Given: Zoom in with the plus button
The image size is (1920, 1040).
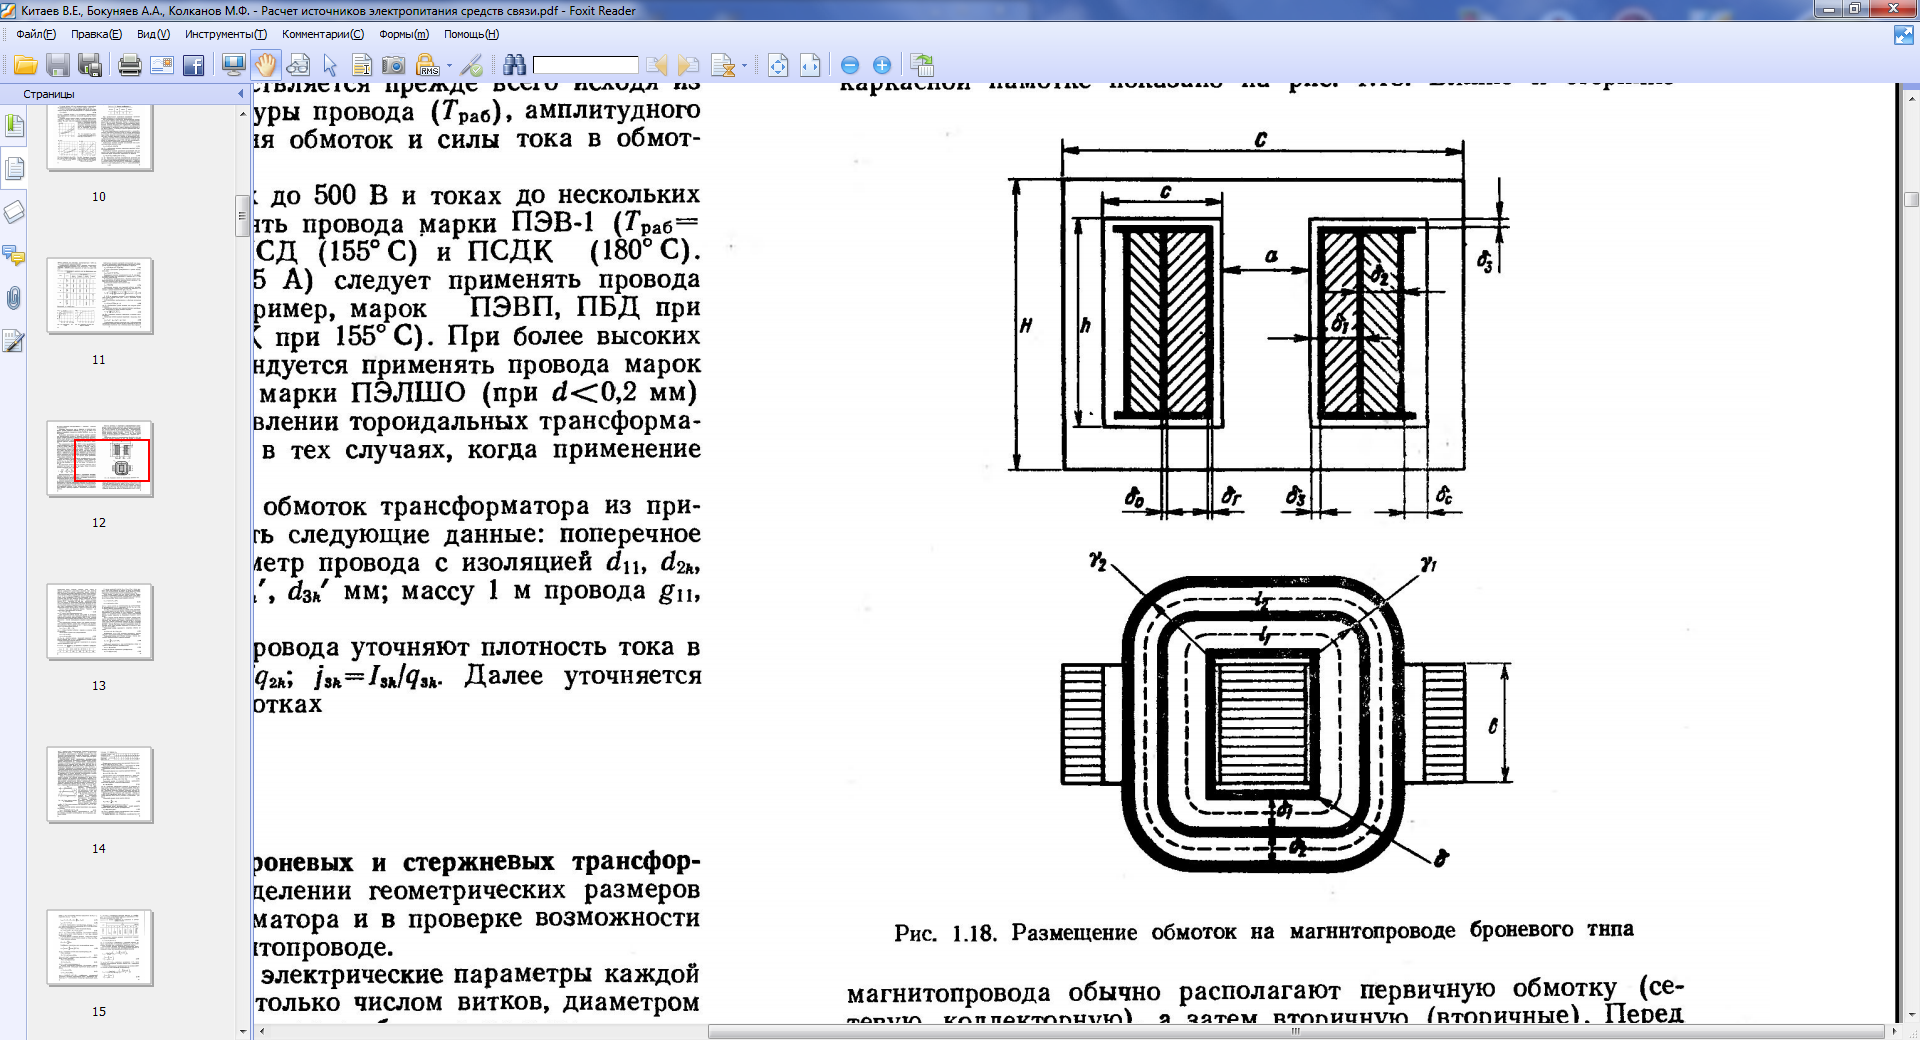Looking at the screenshot, I should click(882, 66).
